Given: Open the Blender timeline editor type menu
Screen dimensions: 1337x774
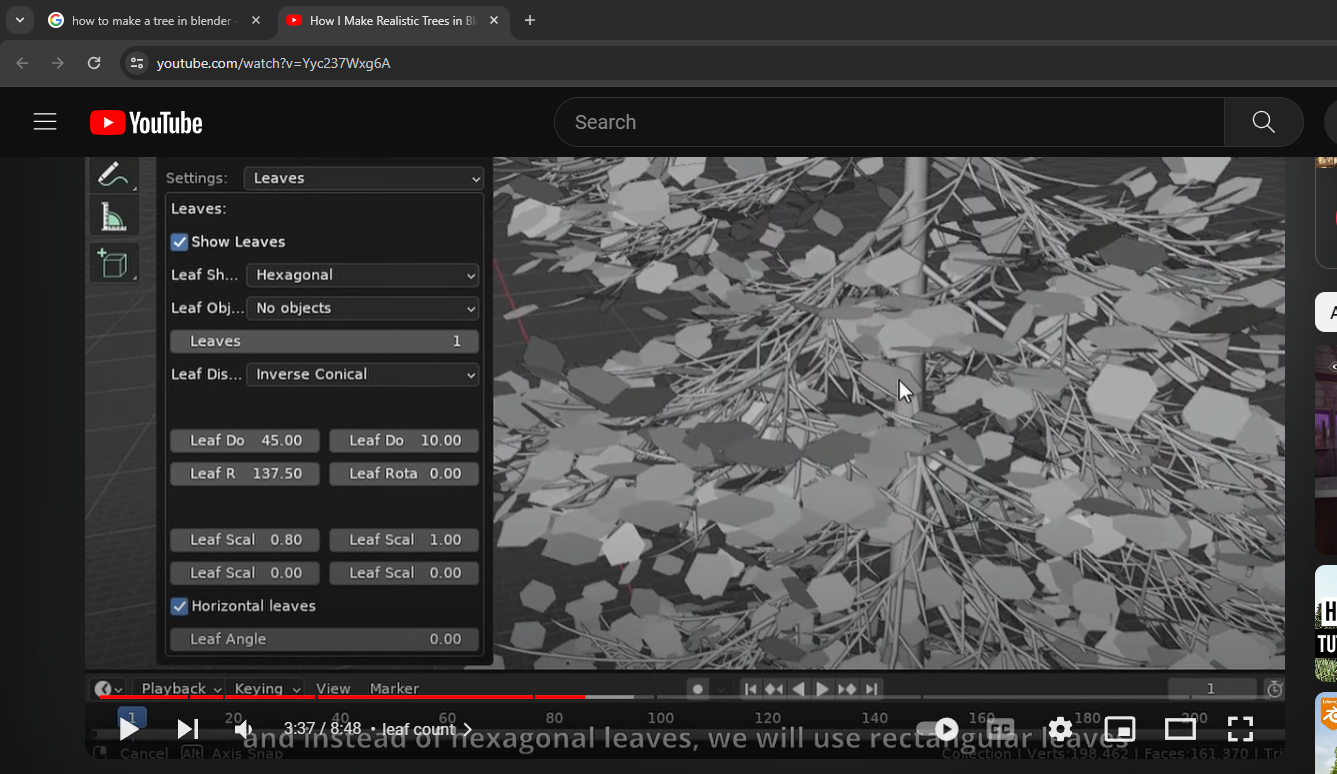Looking at the screenshot, I should coord(109,688).
